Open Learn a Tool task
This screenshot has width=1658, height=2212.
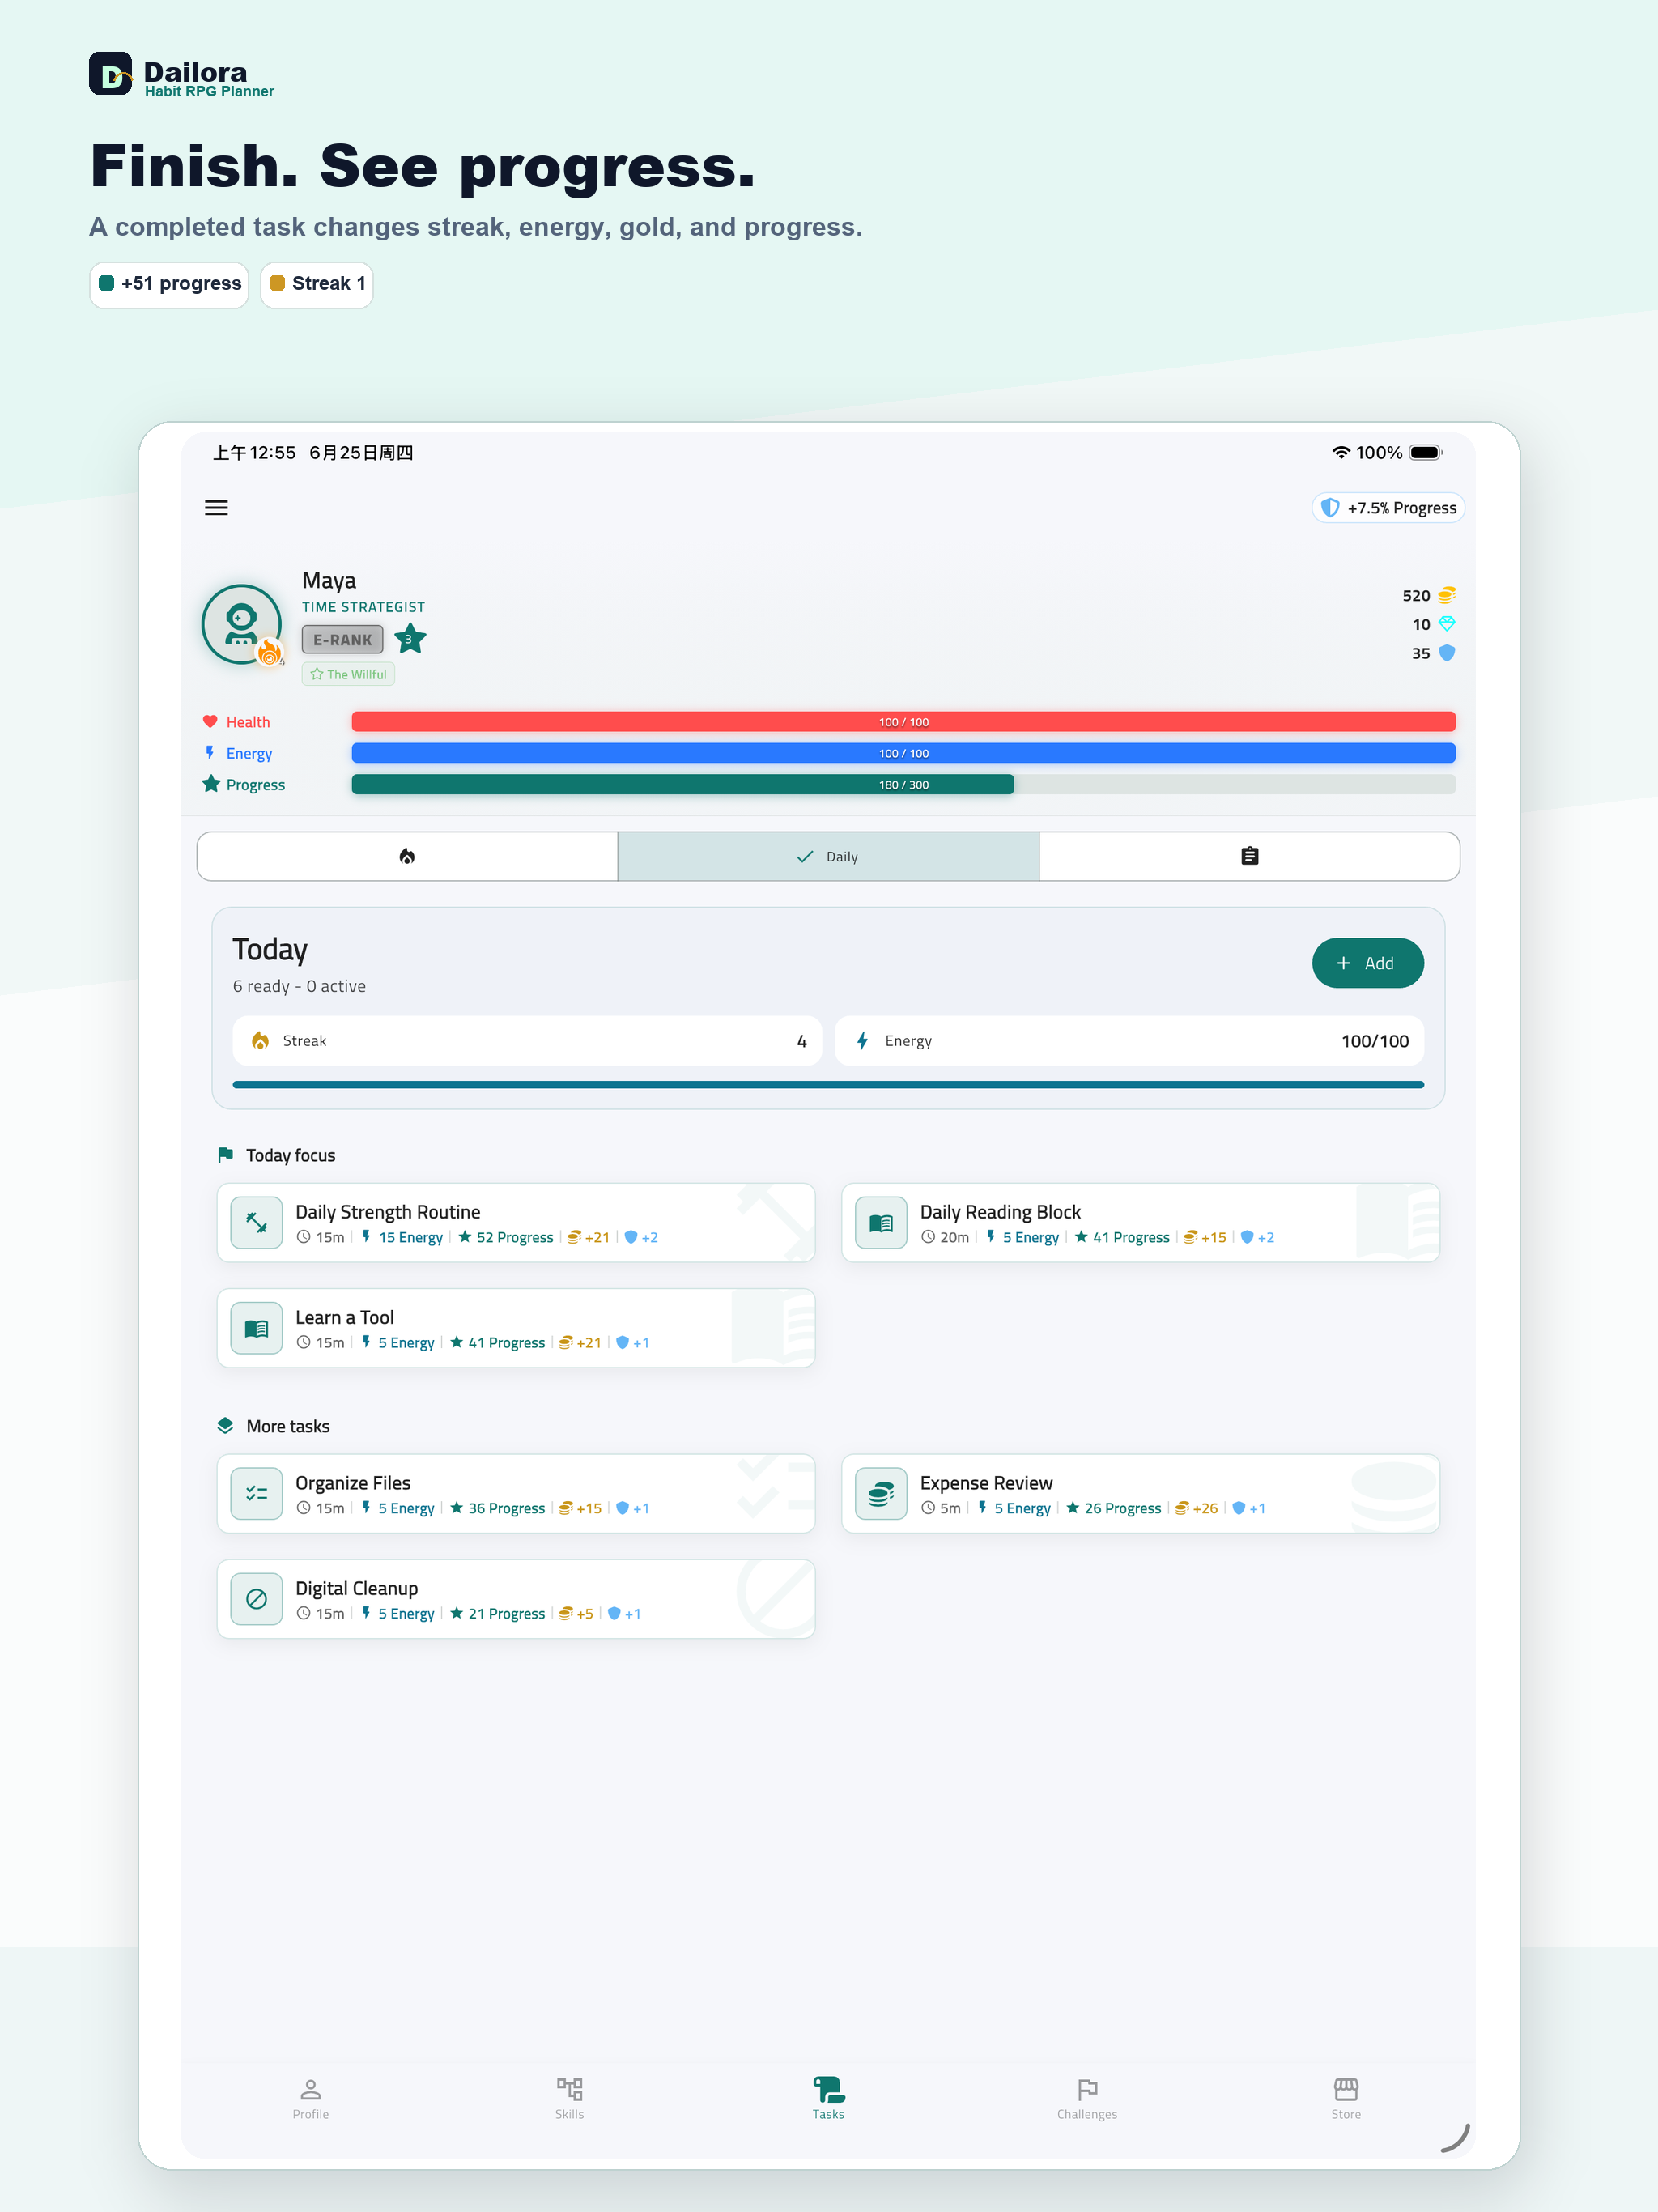[x=516, y=1328]
